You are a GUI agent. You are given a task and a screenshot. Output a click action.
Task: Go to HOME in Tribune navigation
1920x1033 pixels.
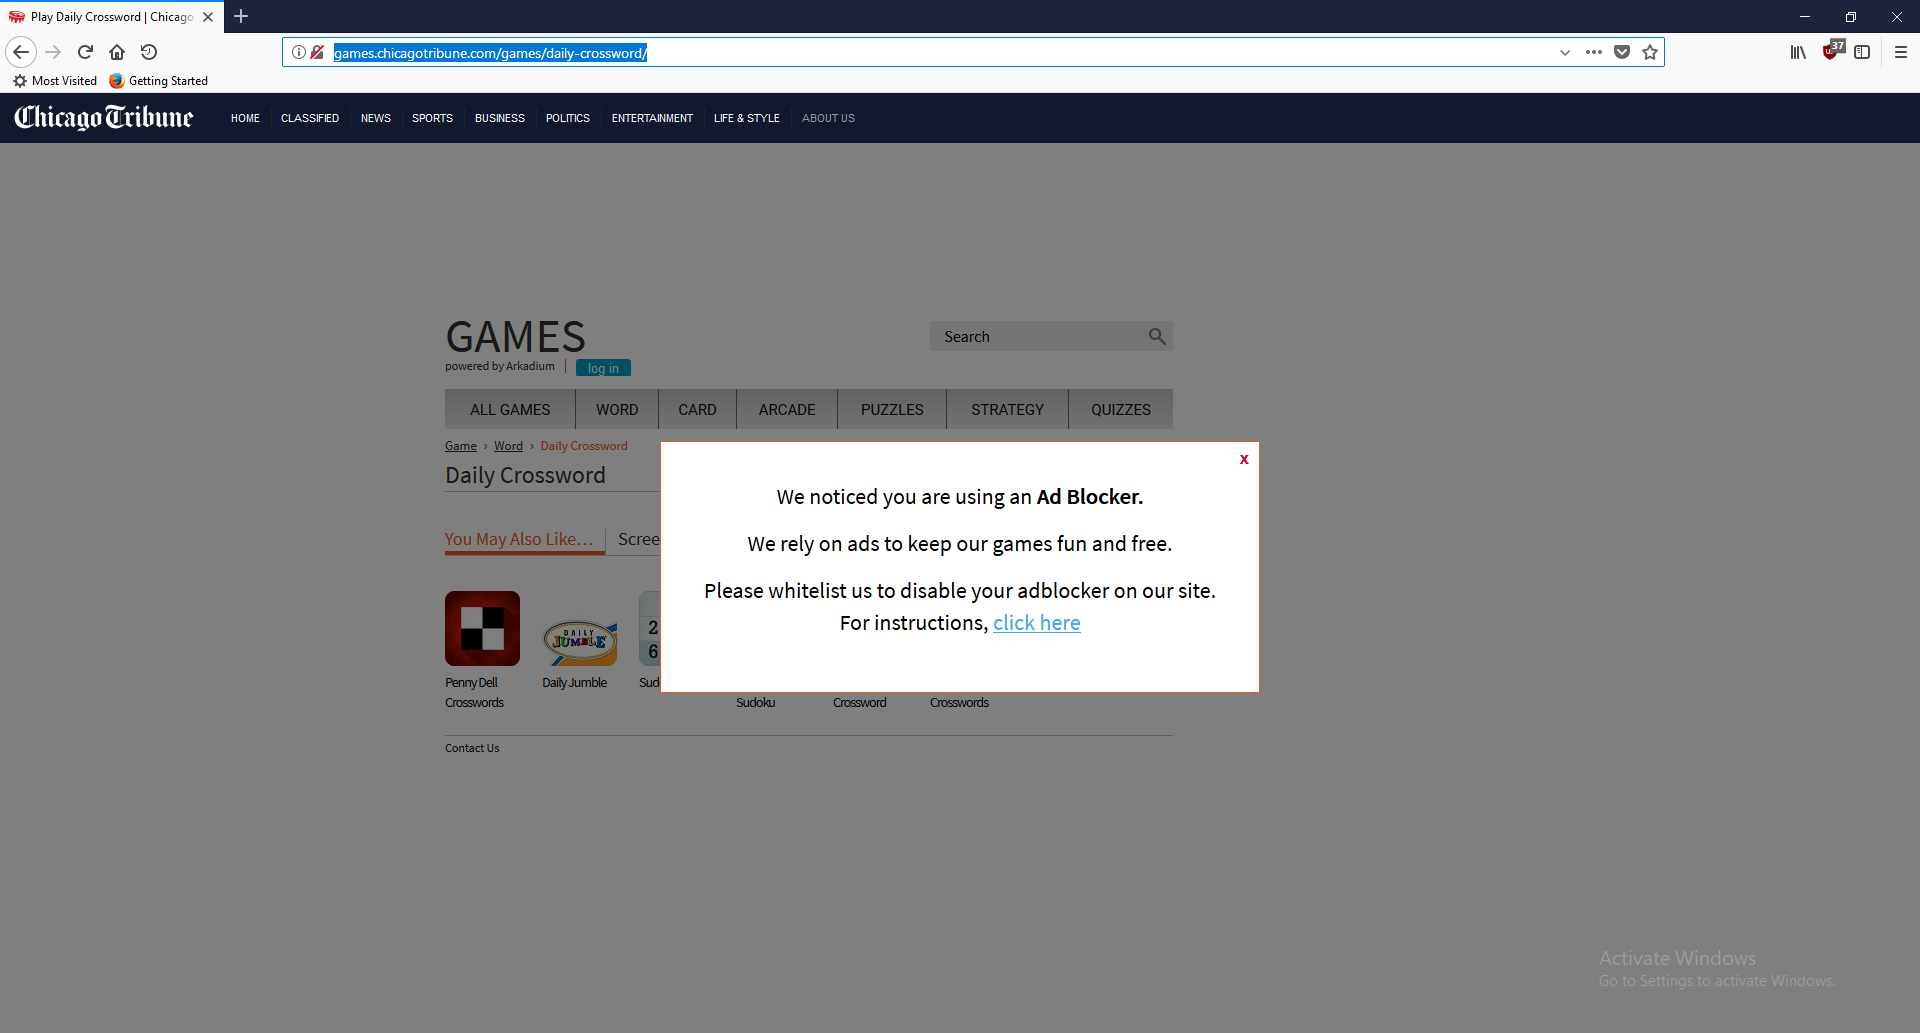[x=245, y=118]
